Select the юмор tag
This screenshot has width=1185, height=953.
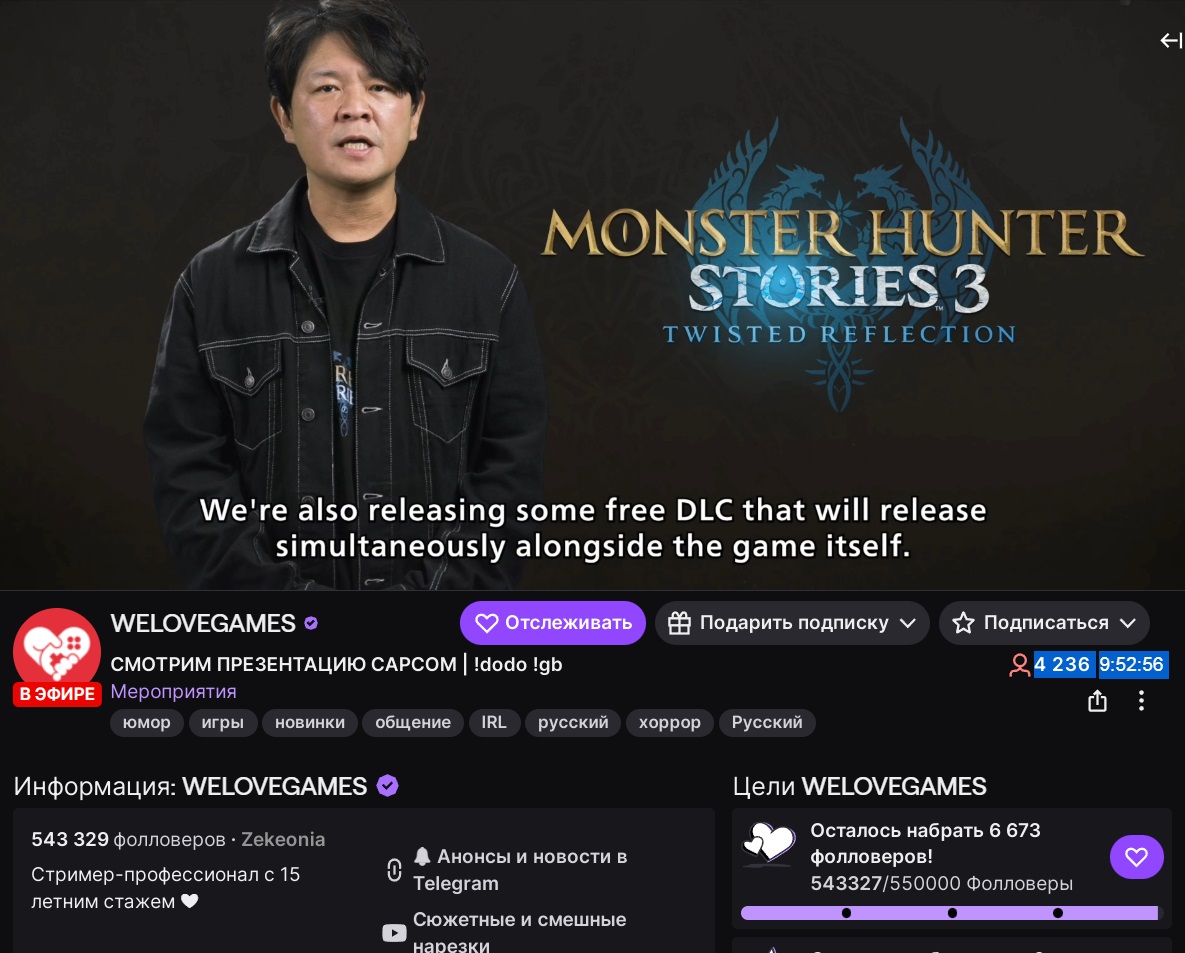pos(147,722)
